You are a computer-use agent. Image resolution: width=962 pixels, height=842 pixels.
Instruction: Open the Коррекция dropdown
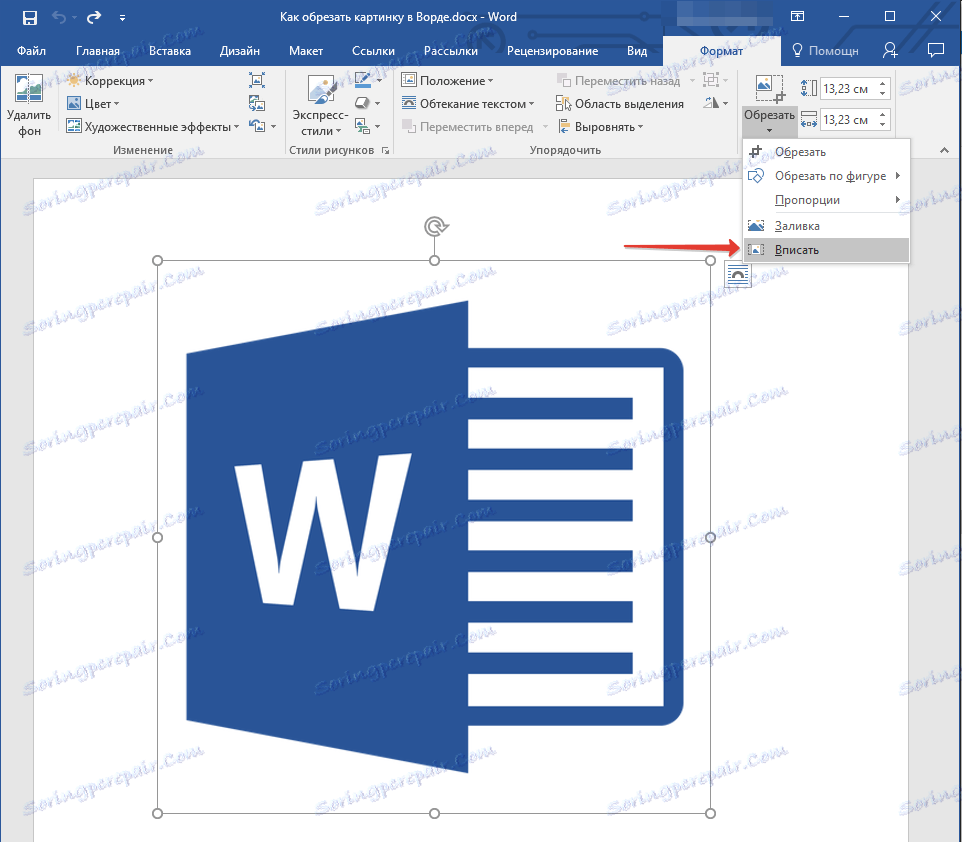click(110, 81)
